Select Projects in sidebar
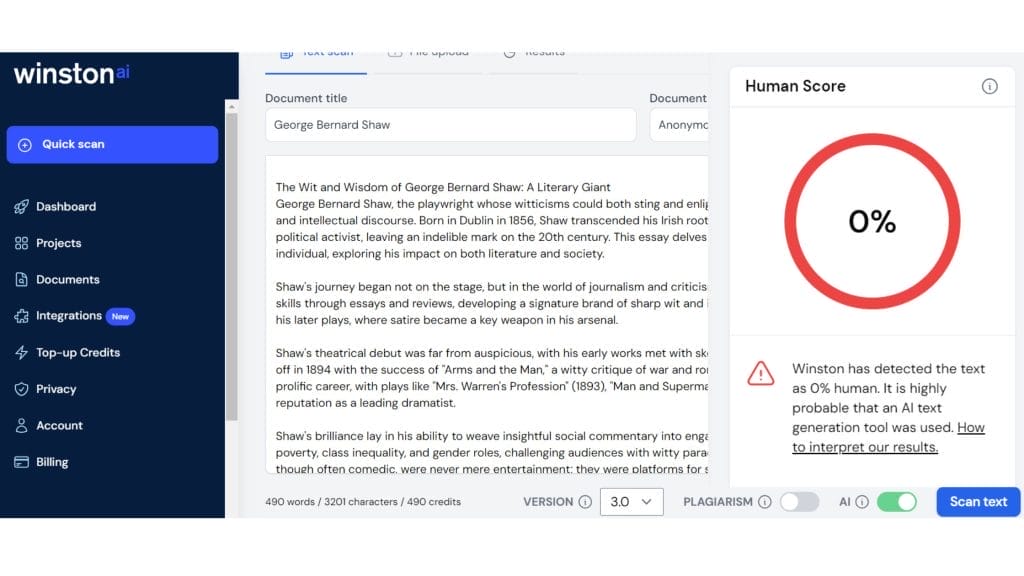The image size is (1024, 576). point(59,243)
